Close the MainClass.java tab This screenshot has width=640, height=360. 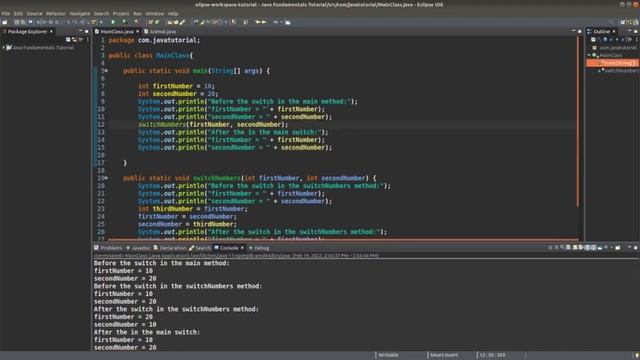tap(138, 31)
